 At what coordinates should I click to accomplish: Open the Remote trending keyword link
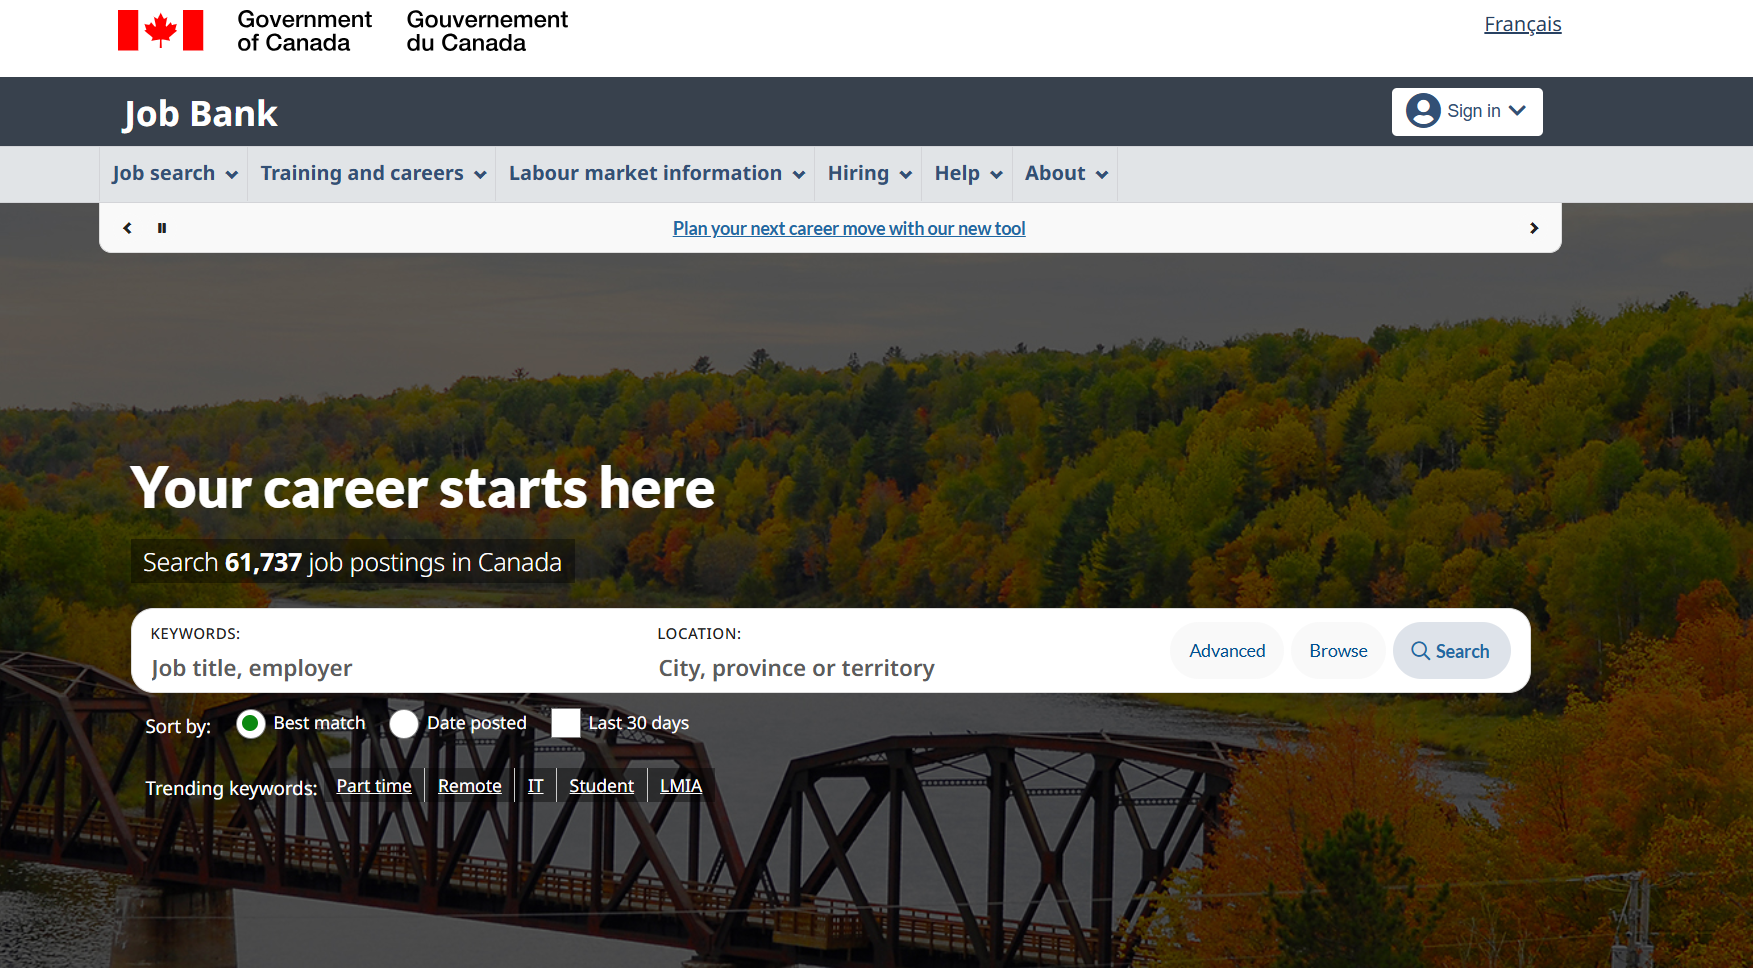coord(470,786)
